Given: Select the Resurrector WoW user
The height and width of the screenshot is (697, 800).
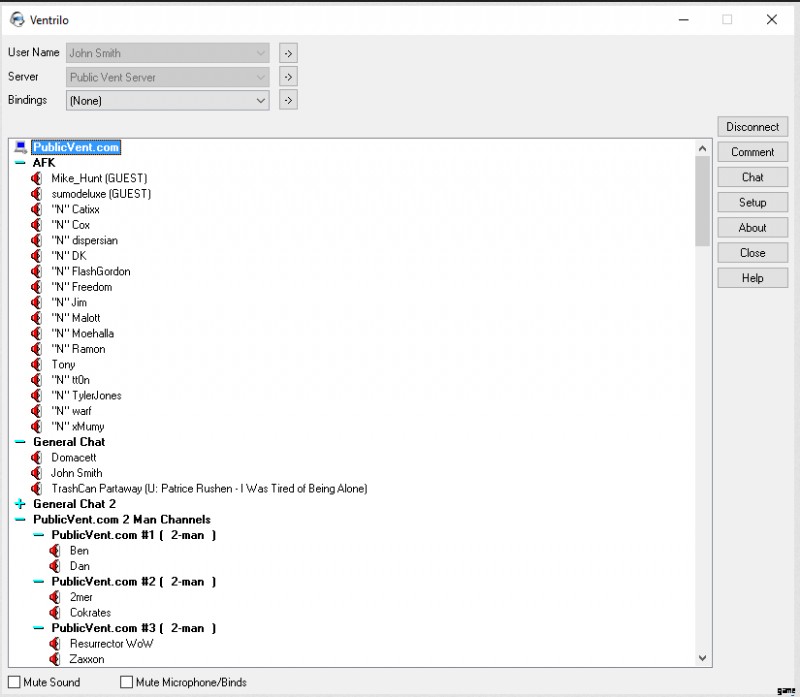Looking at the screenshot, I should (x=111, y=643).
